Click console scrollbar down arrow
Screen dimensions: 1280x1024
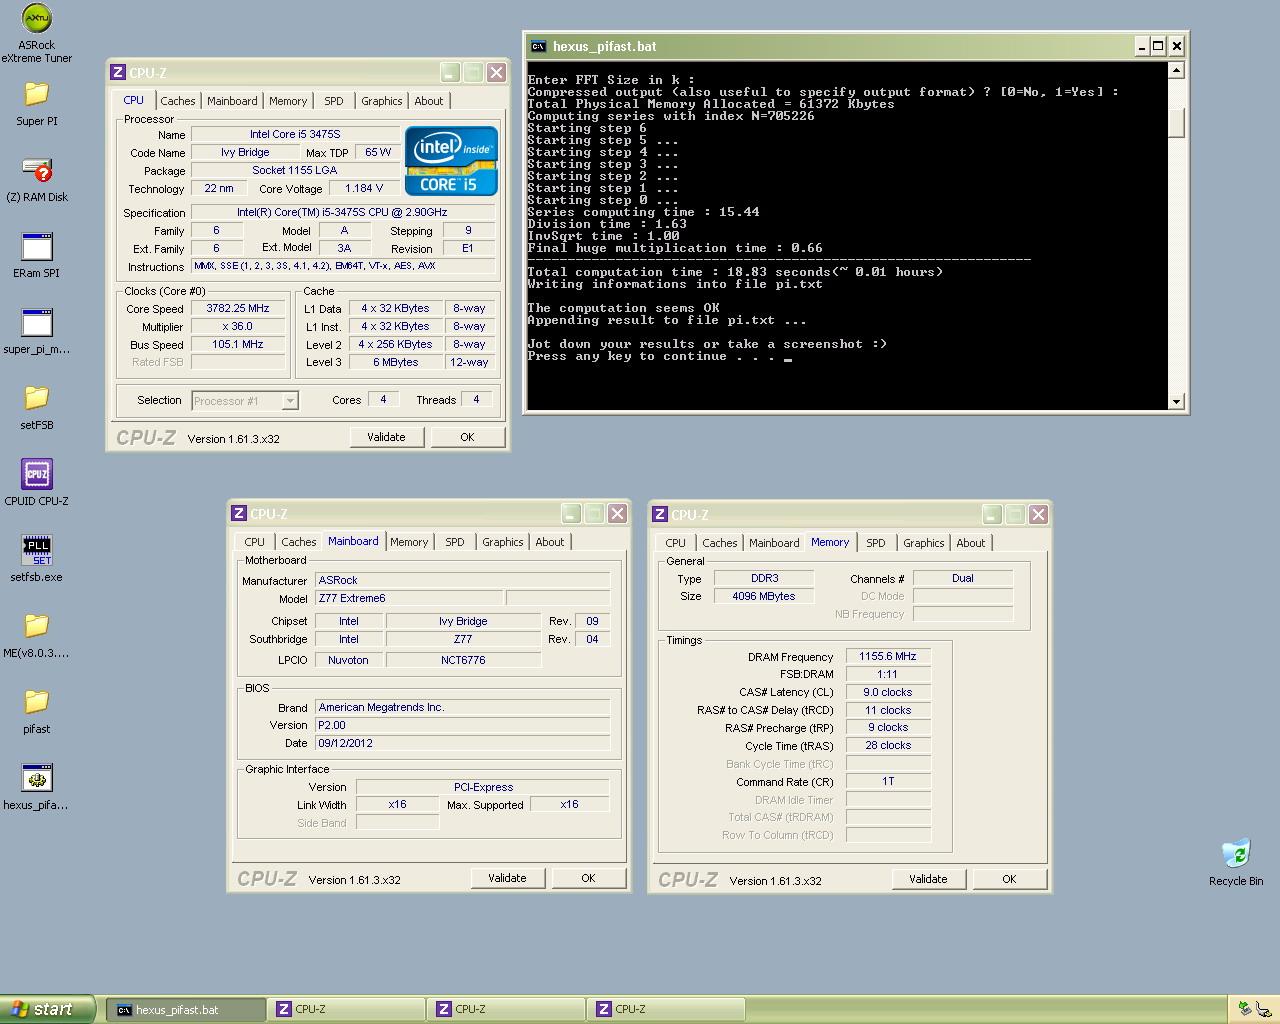coord(1176,401)
